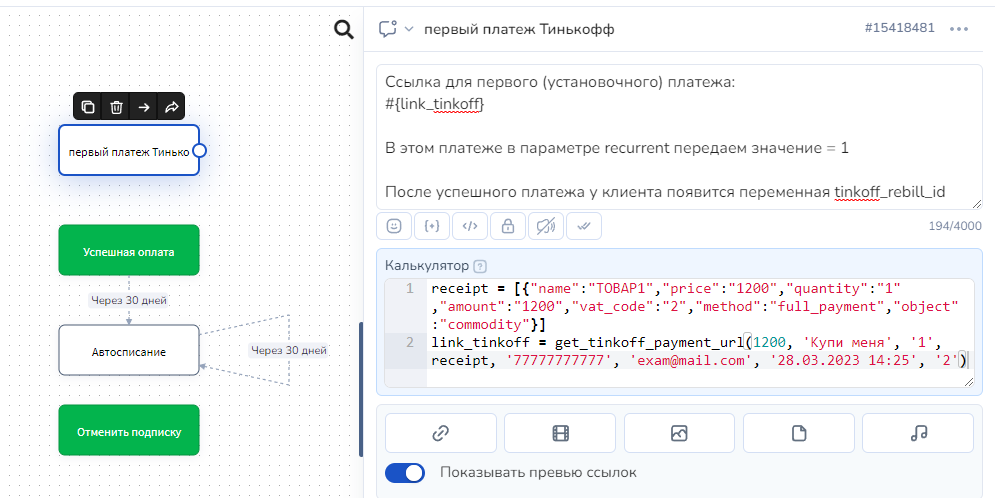Attach a link using the chain button
The height and width of the screenshot is (498, 995).
click(x=440, y=433)
